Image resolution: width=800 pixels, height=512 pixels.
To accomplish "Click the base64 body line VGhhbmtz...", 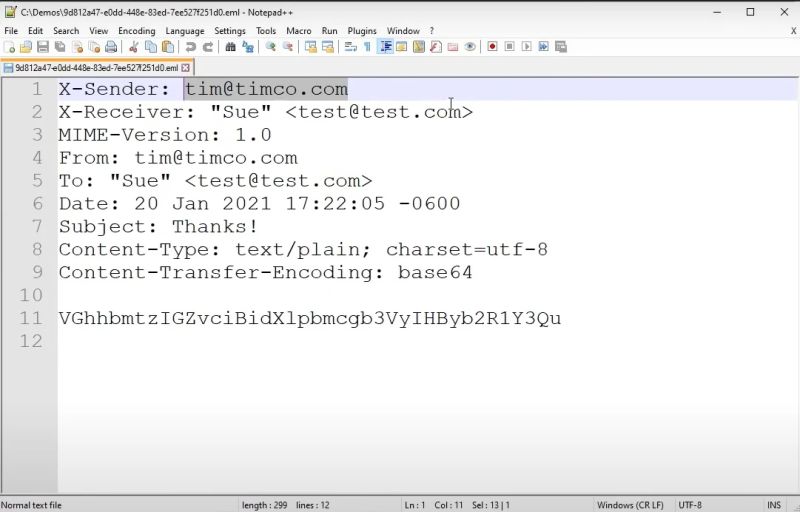I will (310, 318).
